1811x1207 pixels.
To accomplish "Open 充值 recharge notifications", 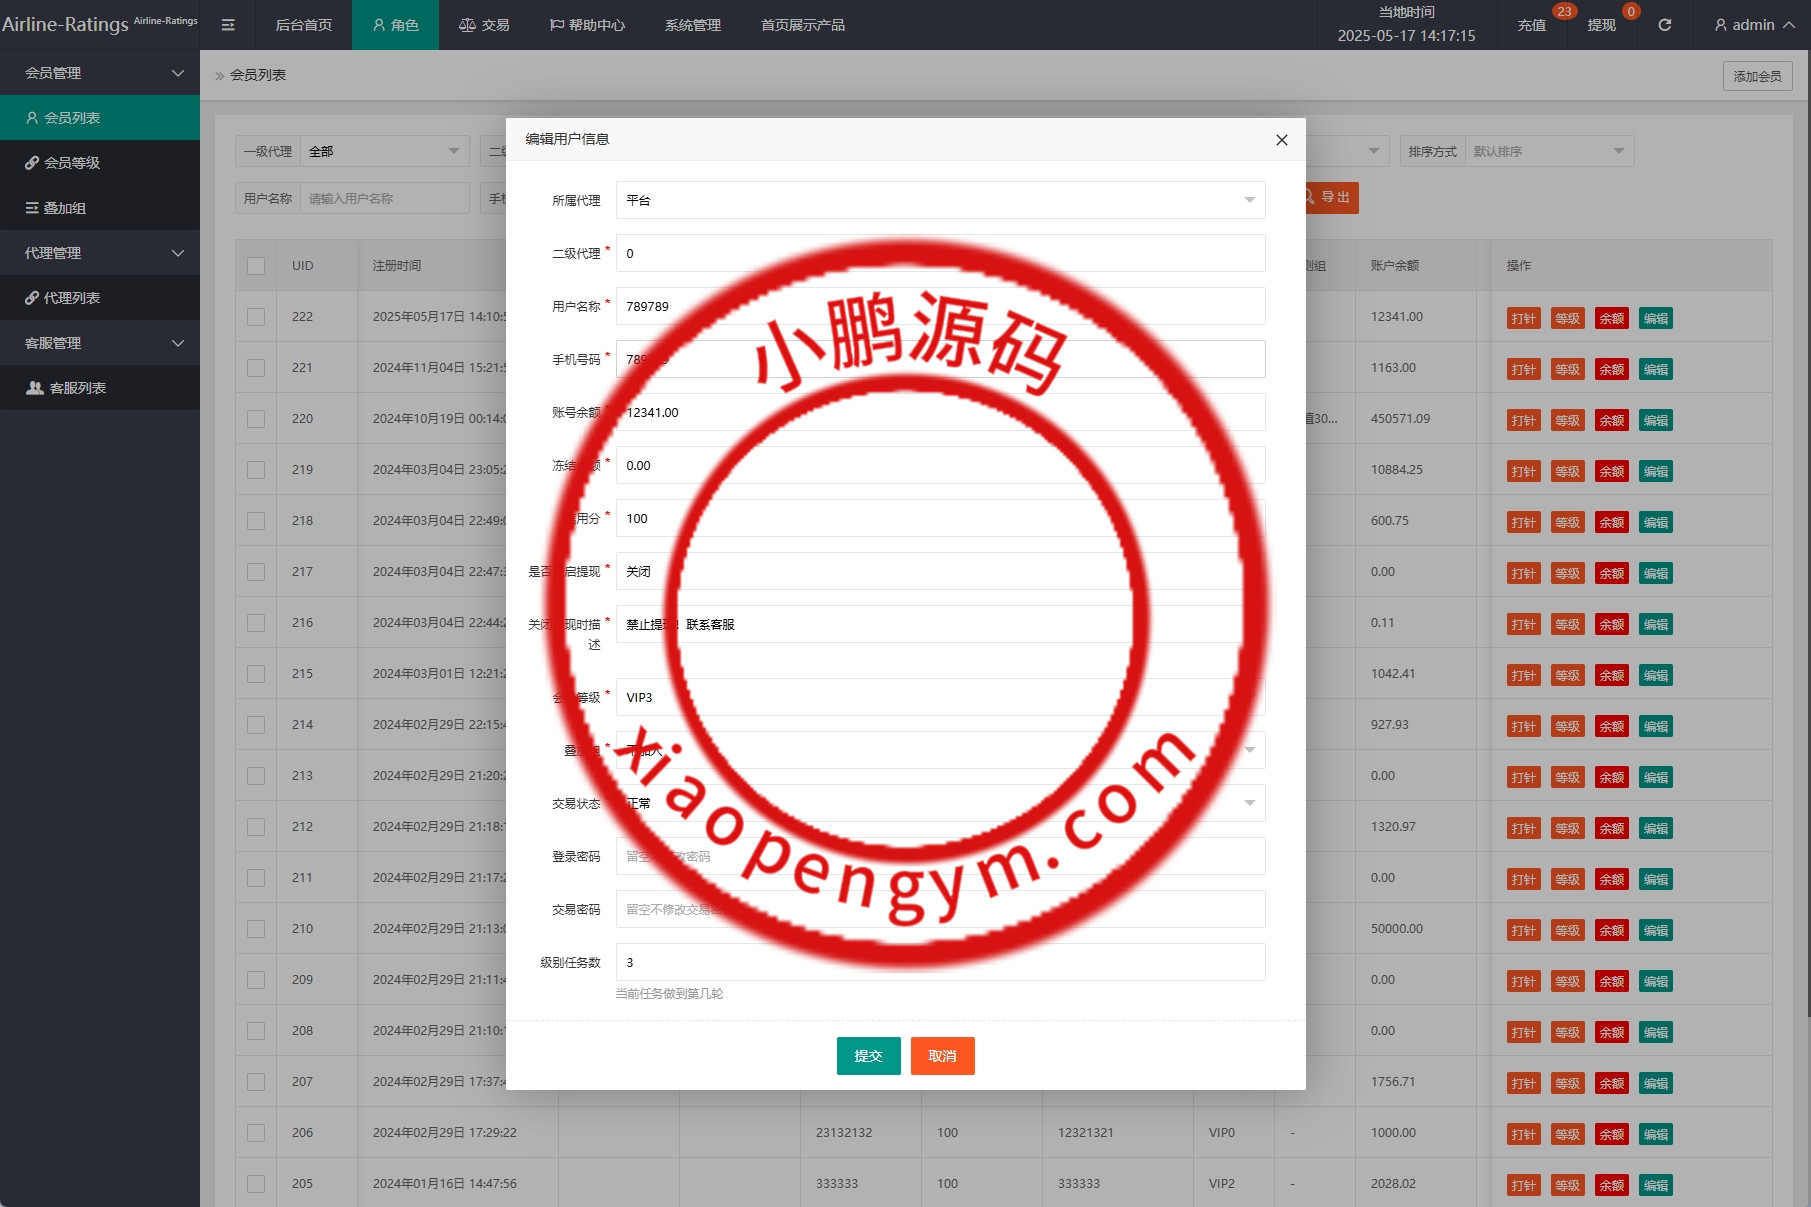I will tap(1531, 25).
